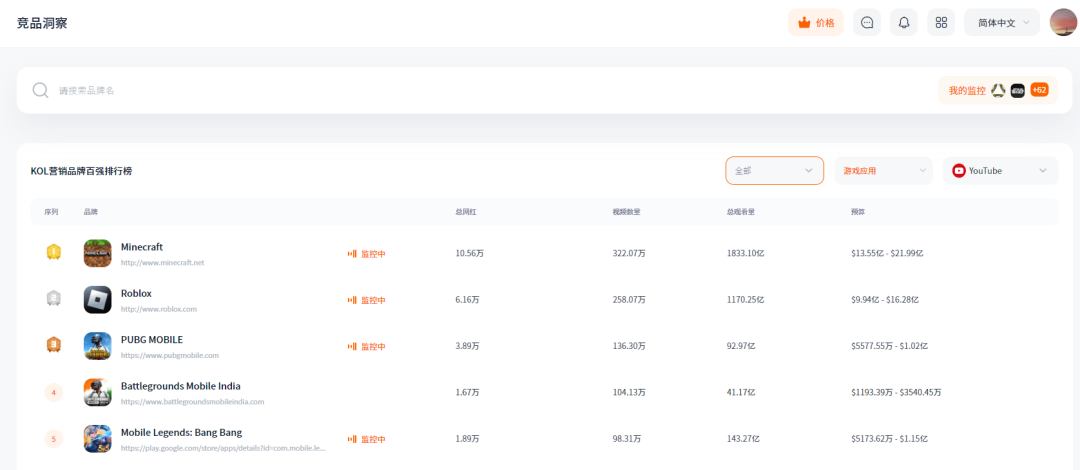
Task: Click the first monitored brand logo
Action: click(998, 90)
